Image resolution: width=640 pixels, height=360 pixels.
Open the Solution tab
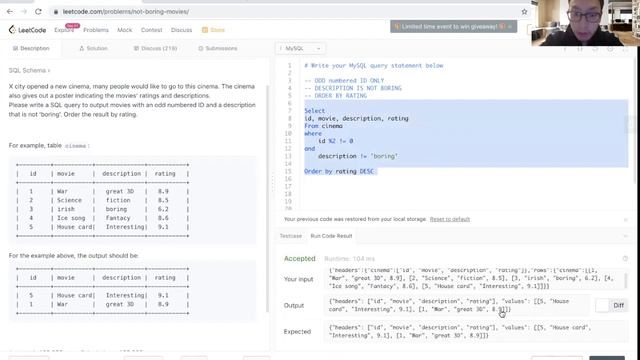pyautogui.click(x=93, y=48)
